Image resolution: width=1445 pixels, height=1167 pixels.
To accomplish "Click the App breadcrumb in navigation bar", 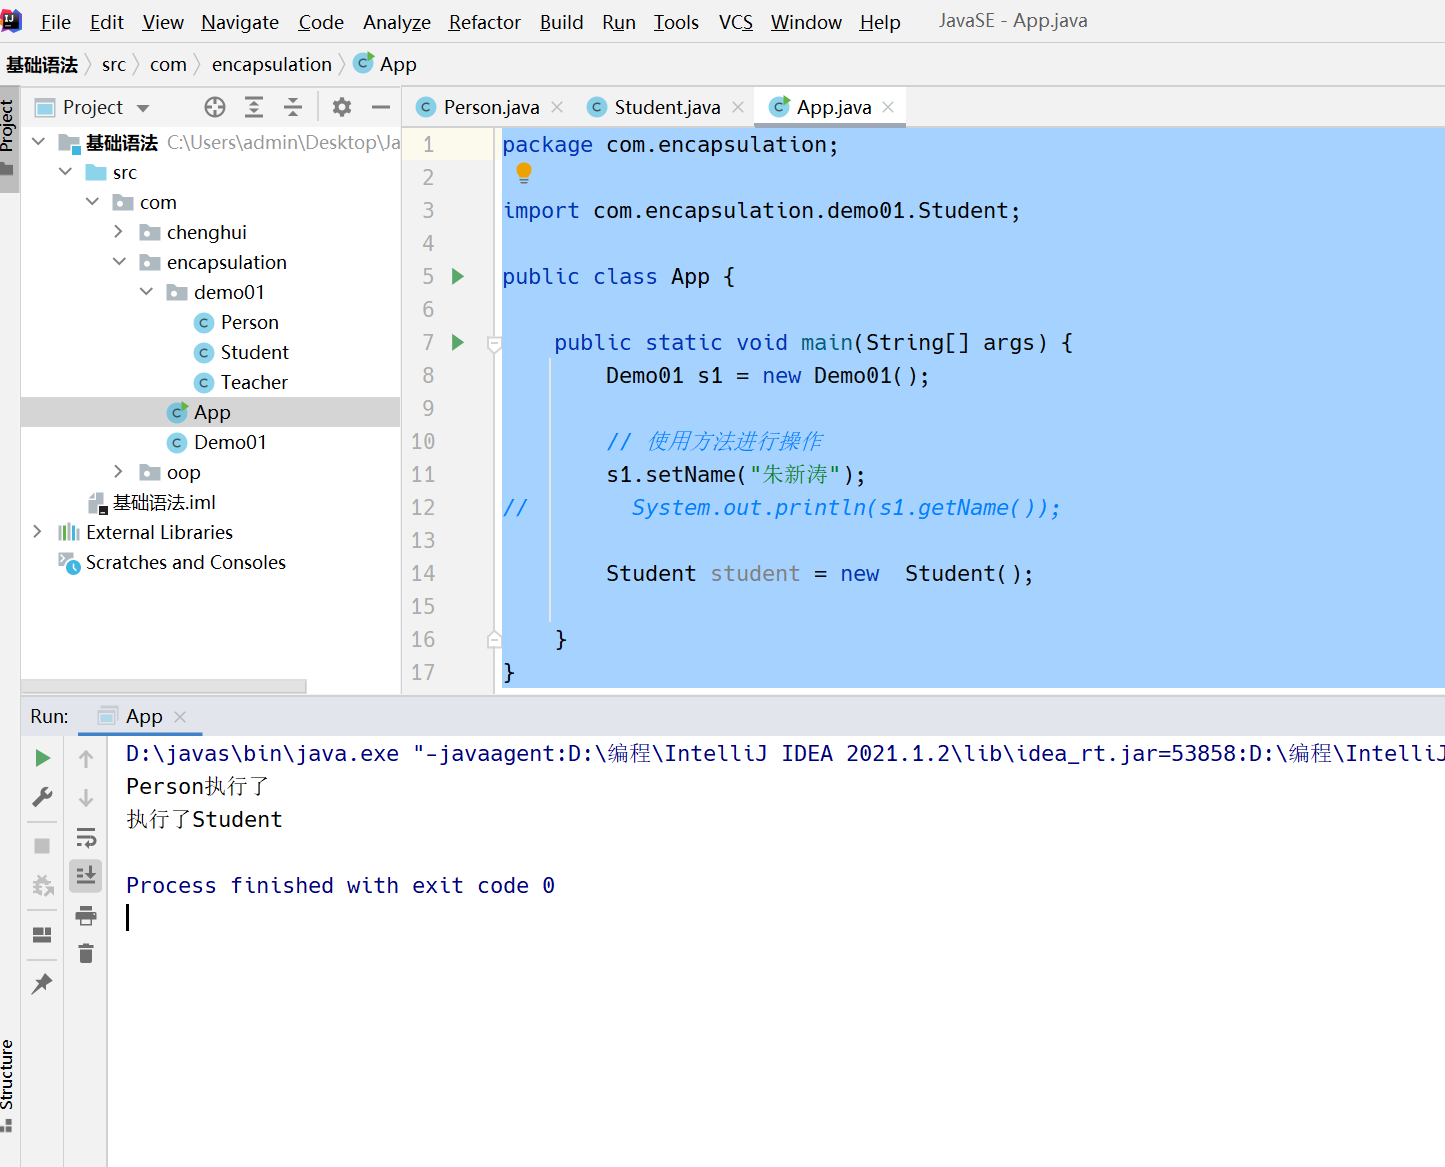I will click(387, 64).
